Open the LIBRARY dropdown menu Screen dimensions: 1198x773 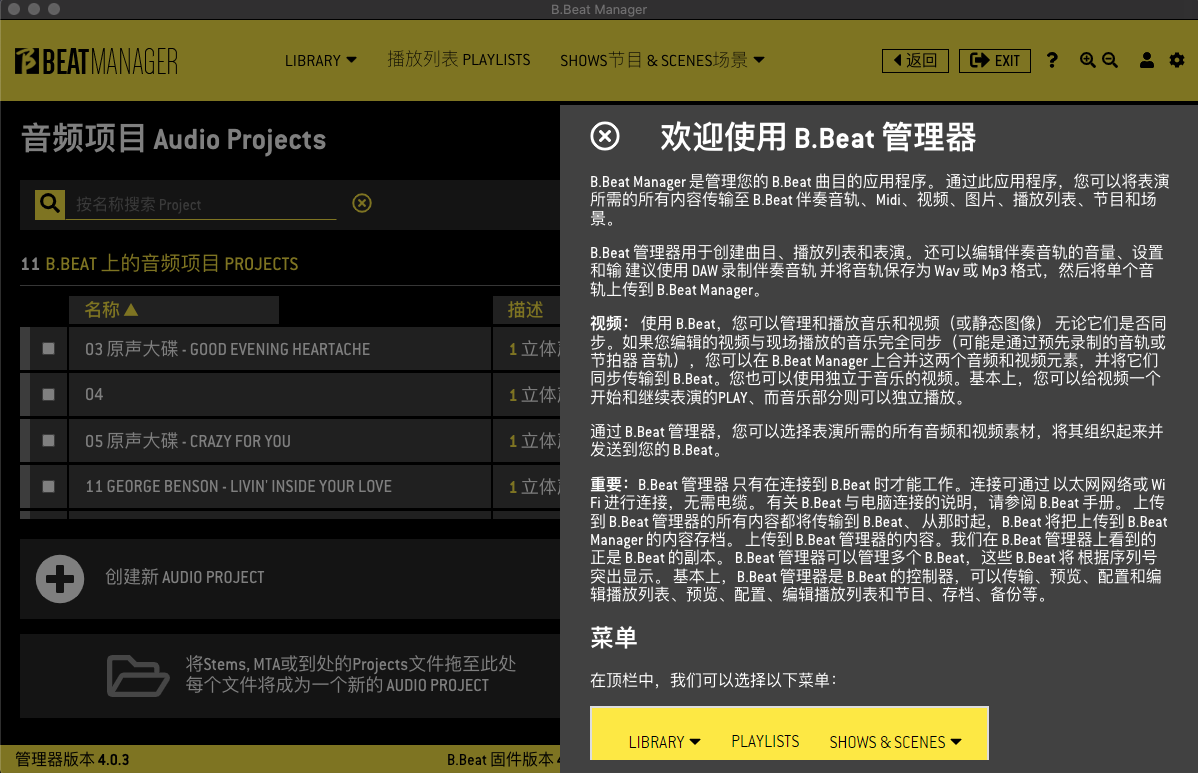tap(320, 60)
